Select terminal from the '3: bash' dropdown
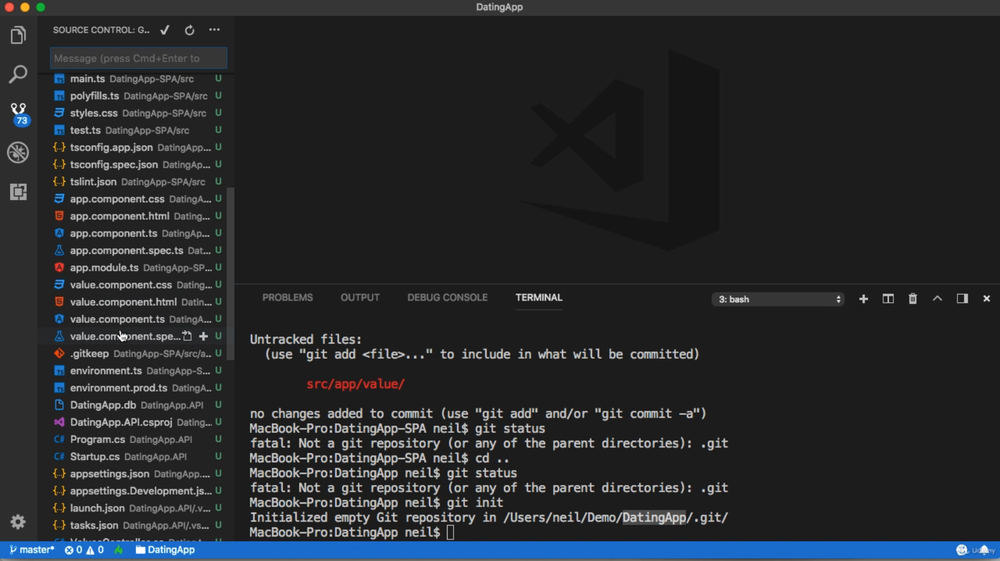Screen dimensions: 1000x561 pos(778,299)
